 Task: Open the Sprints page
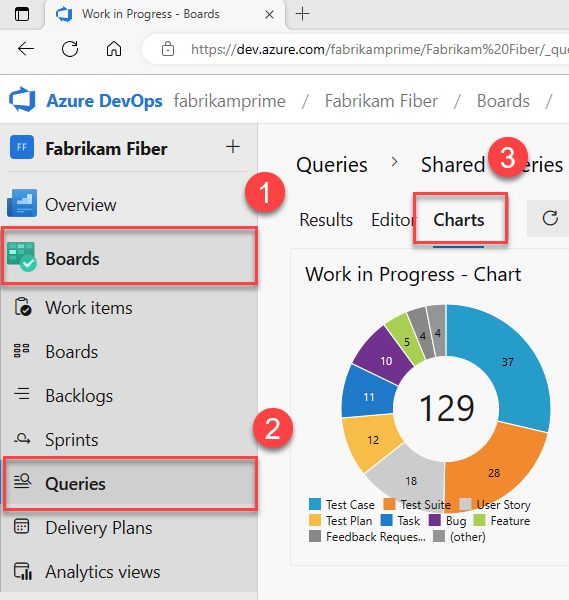click(129, 440)
